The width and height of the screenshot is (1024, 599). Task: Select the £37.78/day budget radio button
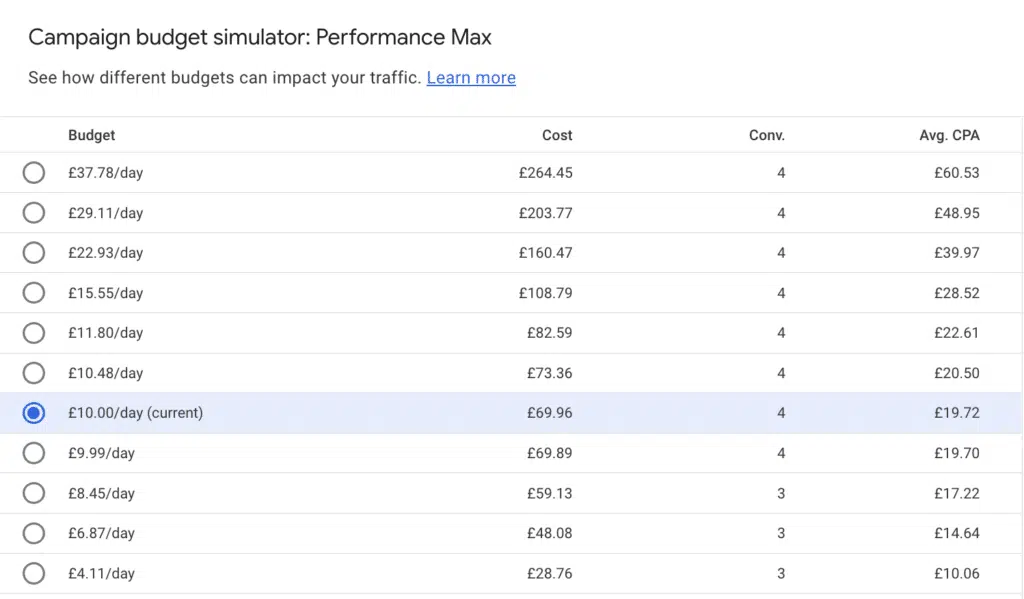(x=34, y=172)
